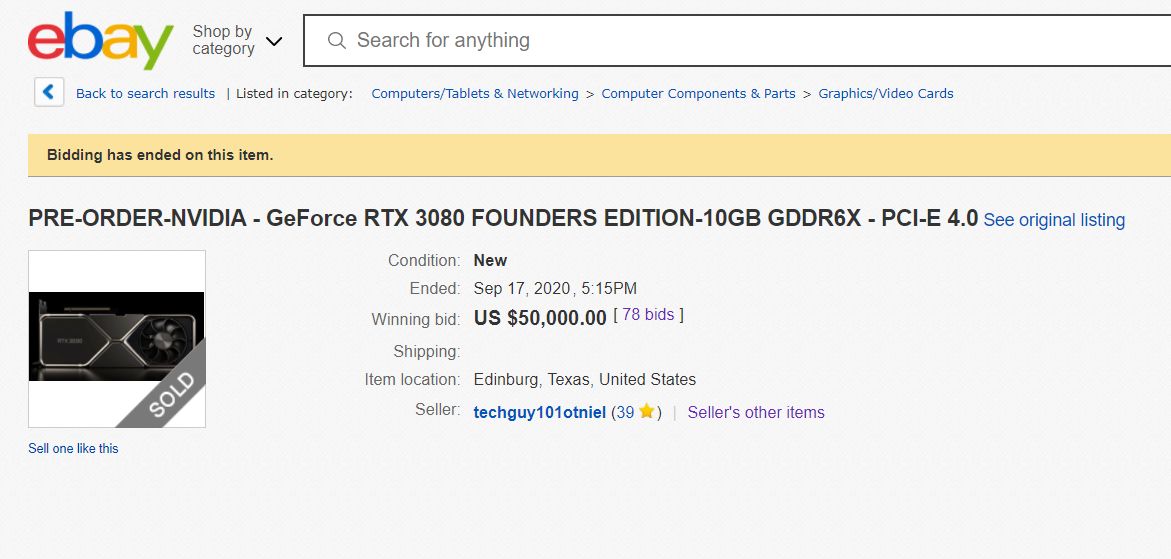Click the blue back arrow icon

(x=49, y=93)
